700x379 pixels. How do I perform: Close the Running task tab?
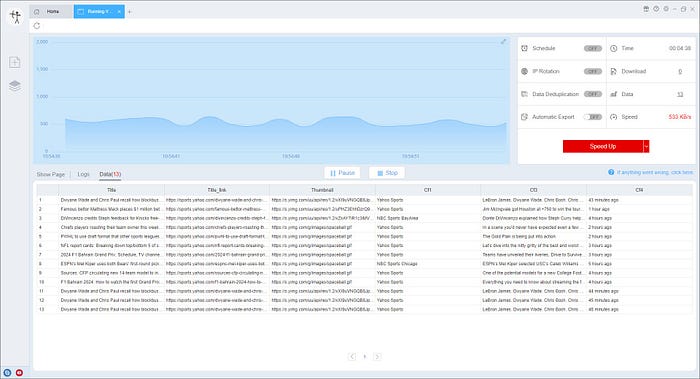pos(119,12)
